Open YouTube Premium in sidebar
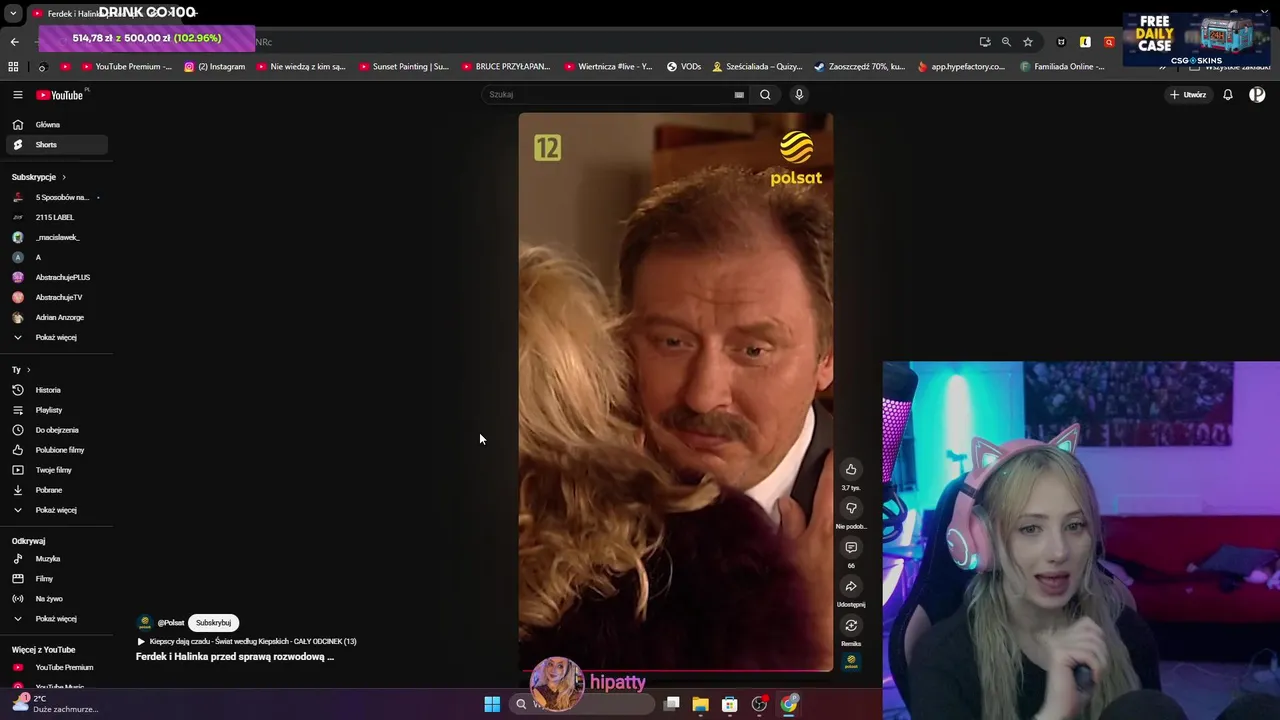 click(x=56, y=668)
